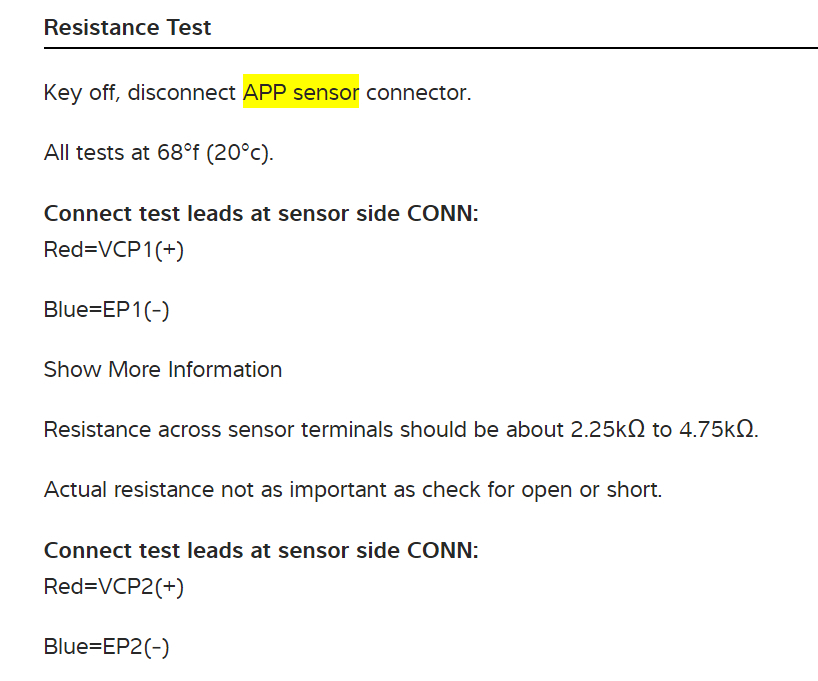Image resolution: width=818 pixels, height=681 pixels.
Task: Click the 2.25kΩ resistance value
Action: point(607,430)
